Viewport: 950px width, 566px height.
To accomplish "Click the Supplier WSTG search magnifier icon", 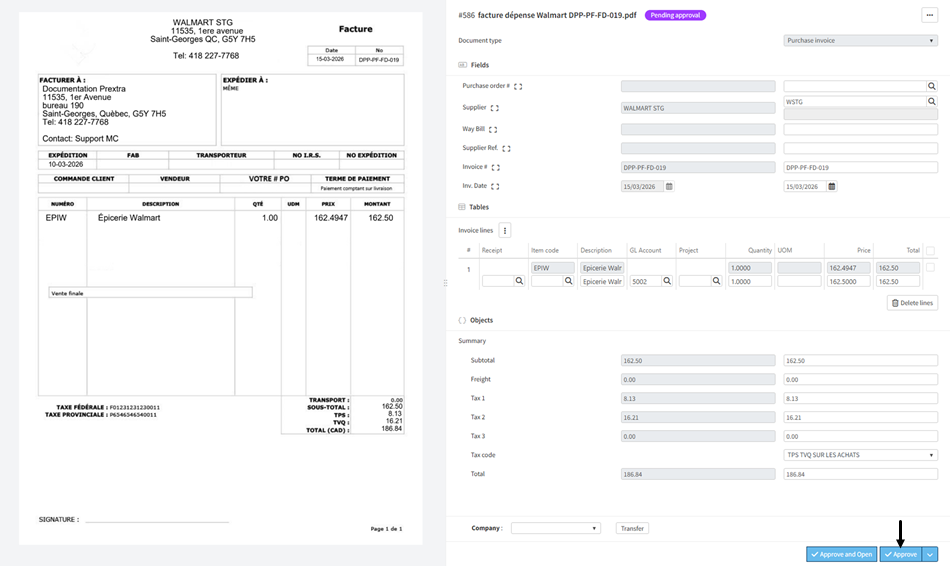I will pos(932,101).
